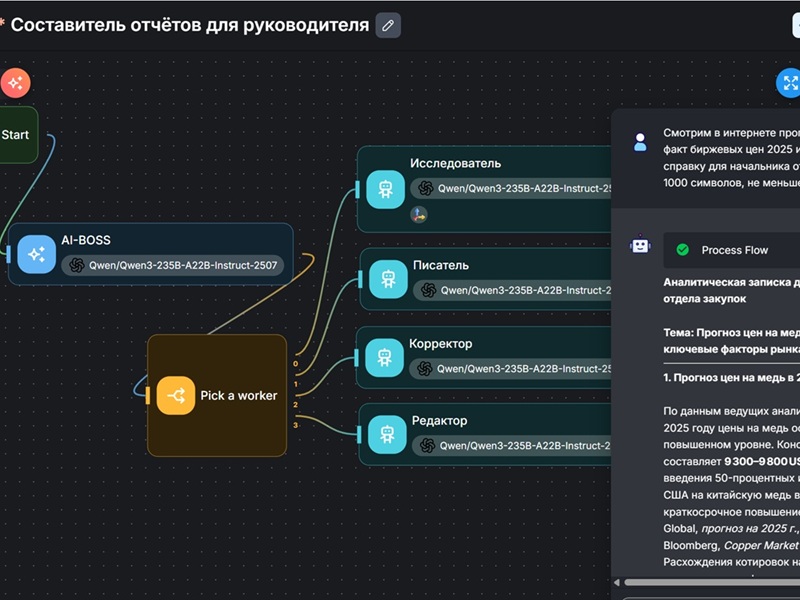Click the user avatar in the chat

pyautogui.click(x=640, y=142)
